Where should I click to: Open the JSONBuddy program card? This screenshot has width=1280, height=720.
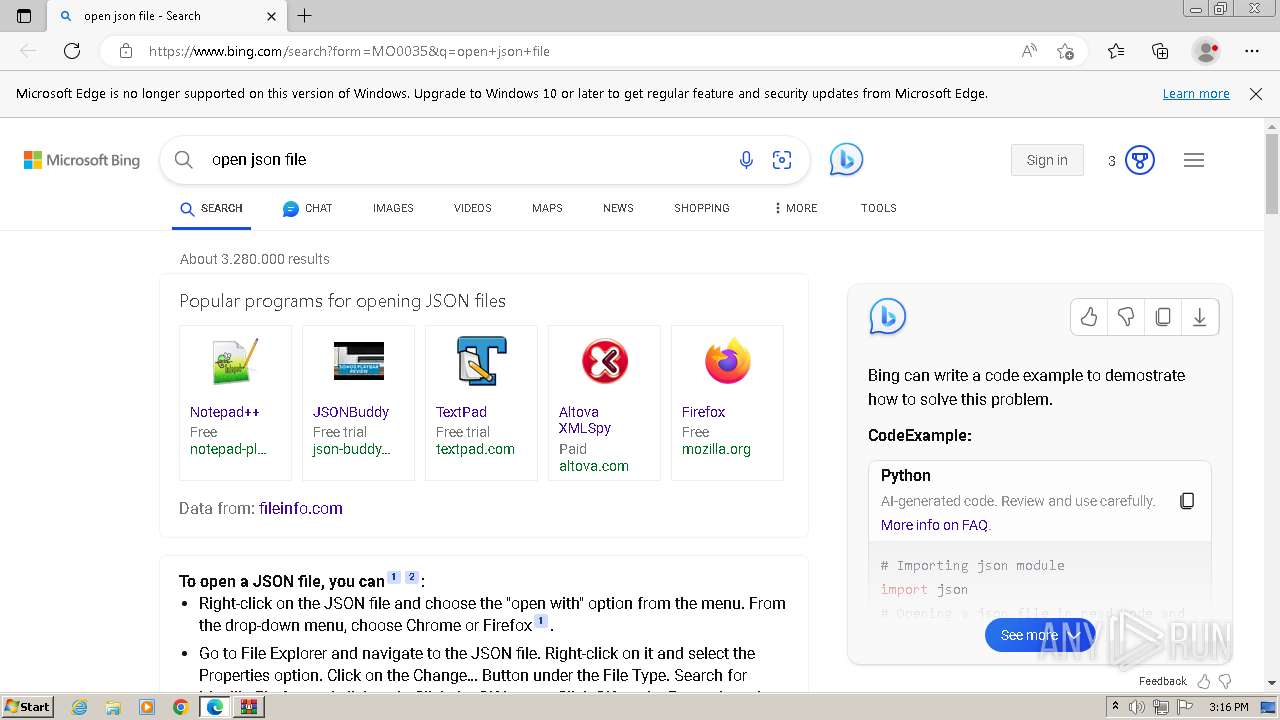point(358,403)
